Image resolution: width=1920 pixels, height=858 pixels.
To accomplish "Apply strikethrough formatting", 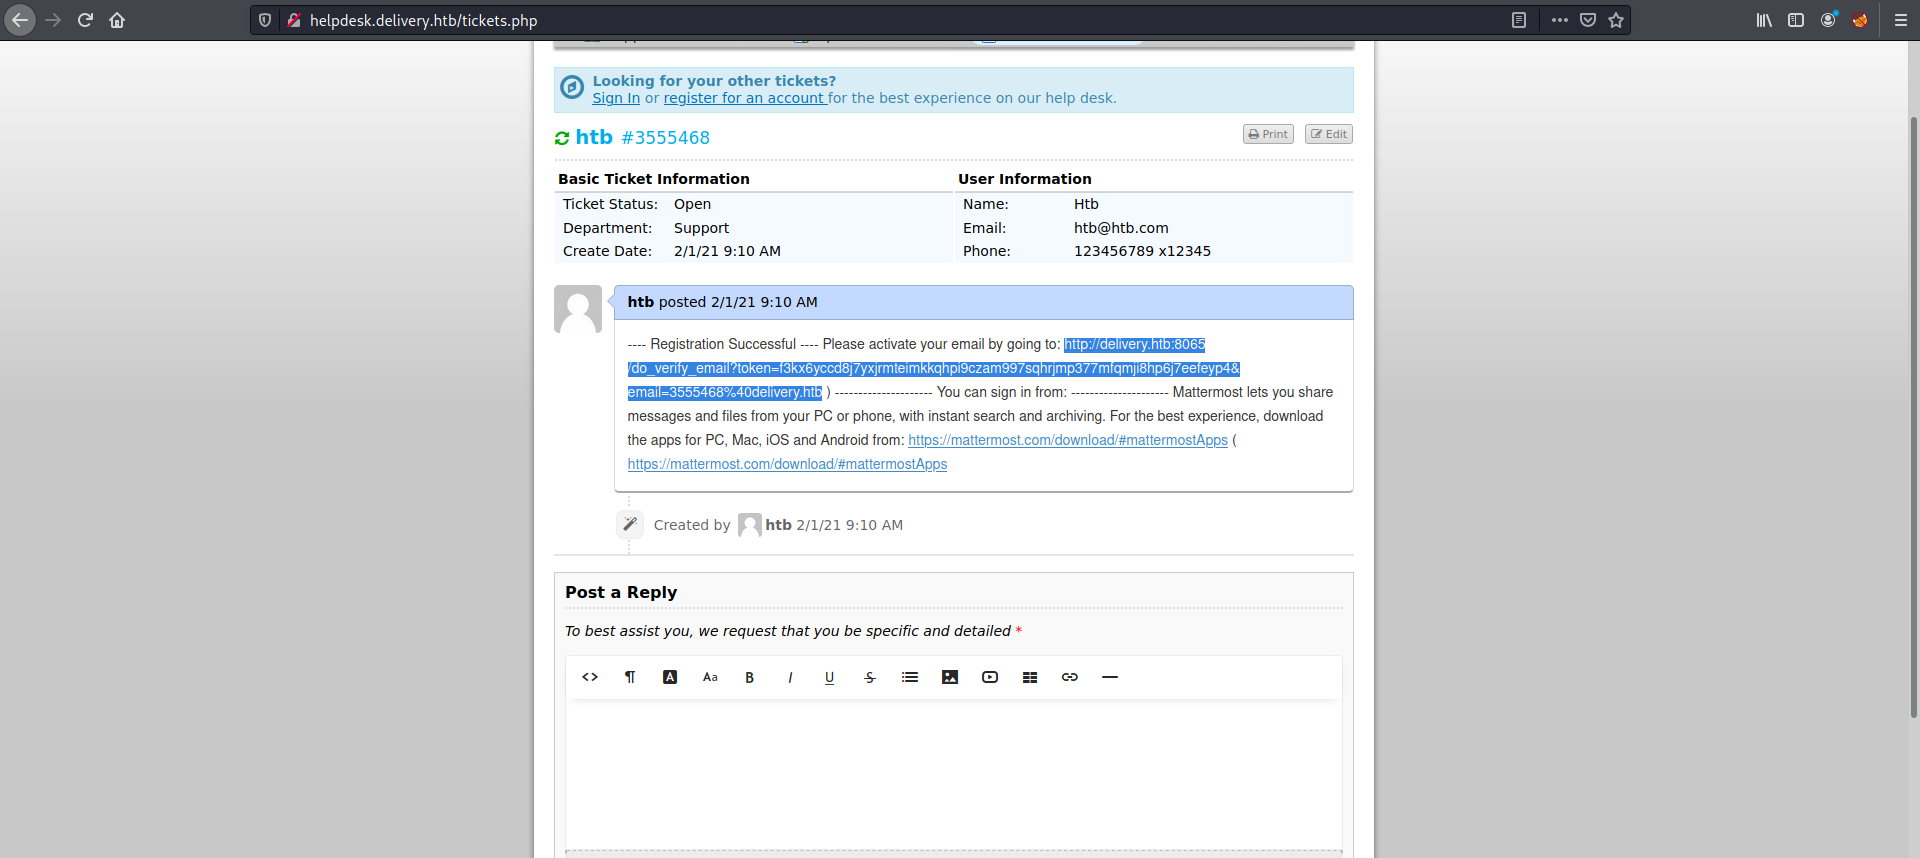I will pyautogui.click(x=870, y=677).
